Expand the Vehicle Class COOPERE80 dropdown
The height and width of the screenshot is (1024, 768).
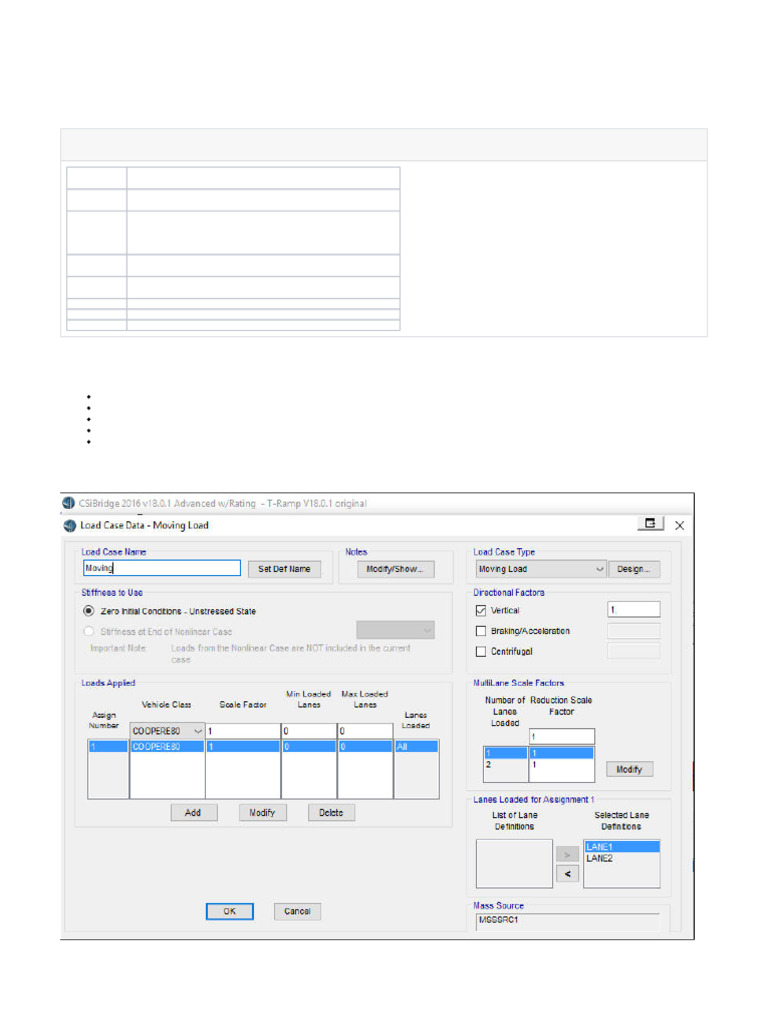point(167,731)
